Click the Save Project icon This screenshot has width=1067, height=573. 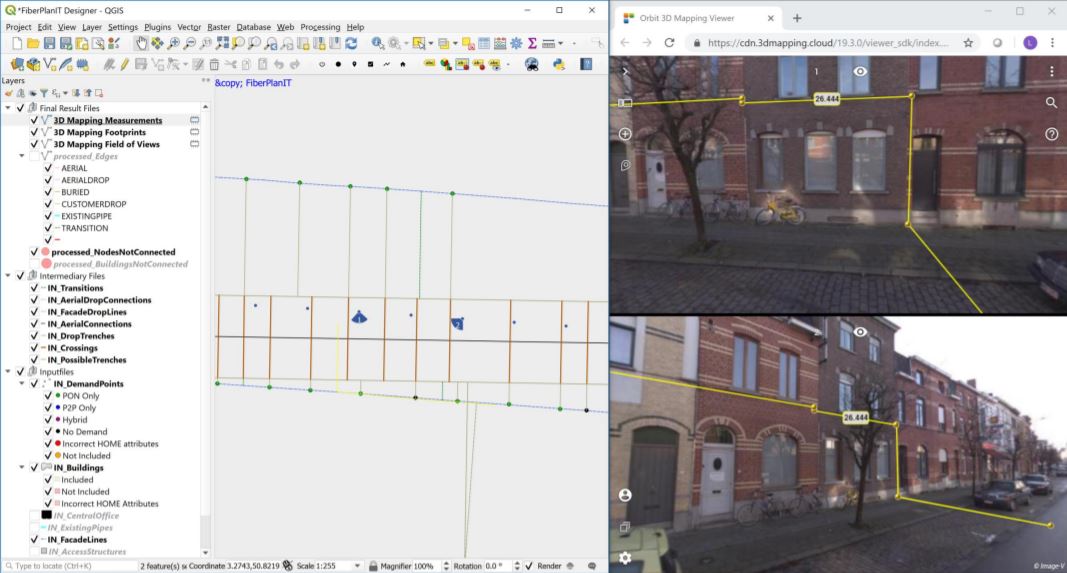(x=49, y=43)
